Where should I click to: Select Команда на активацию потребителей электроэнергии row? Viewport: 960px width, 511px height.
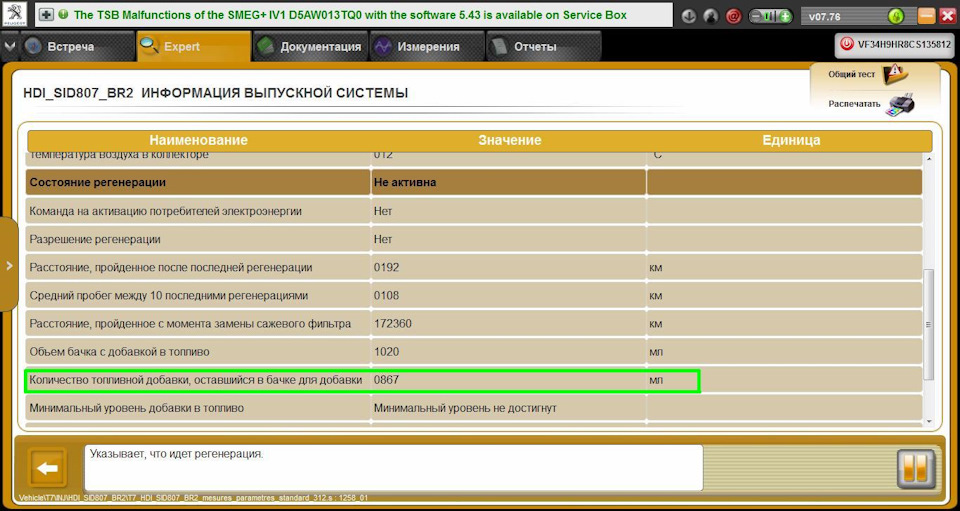(x=474, y=211)
